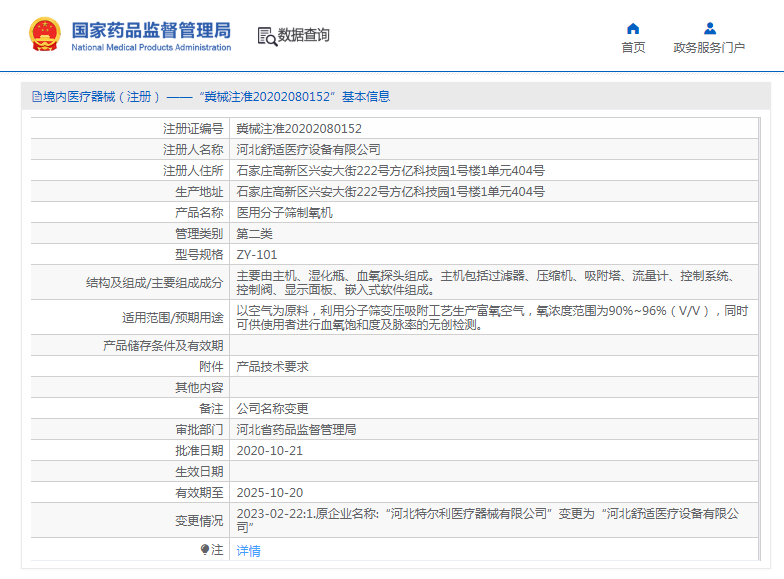This screenshot has width=784, height=579.
Task: Click National Medical Products Administration subtitle
Action: [151, 48]
